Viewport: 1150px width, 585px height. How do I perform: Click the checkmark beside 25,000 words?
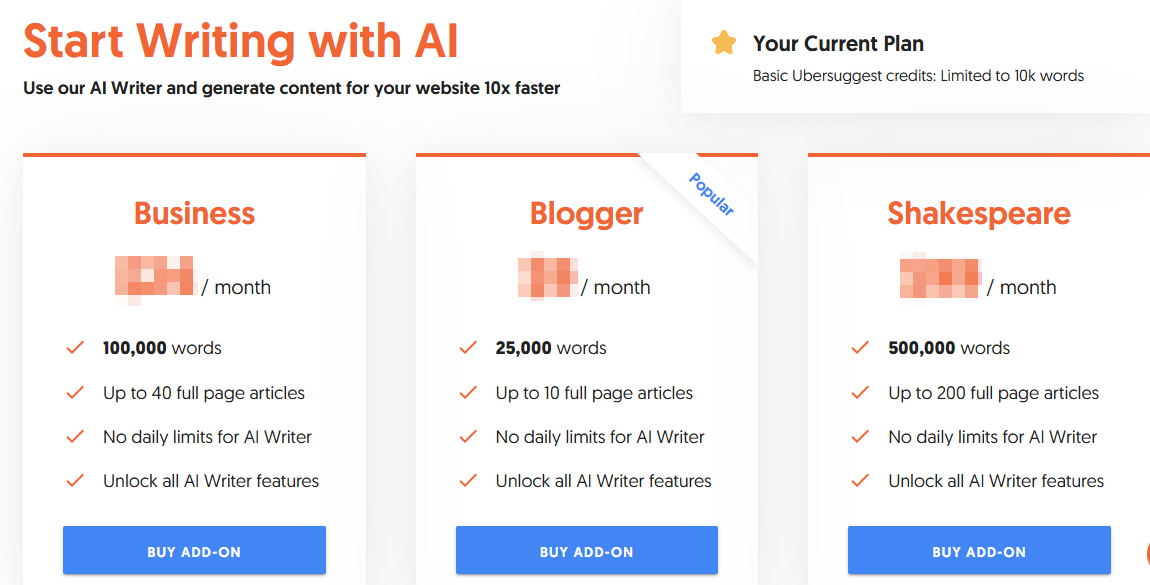tap(468, 348)
